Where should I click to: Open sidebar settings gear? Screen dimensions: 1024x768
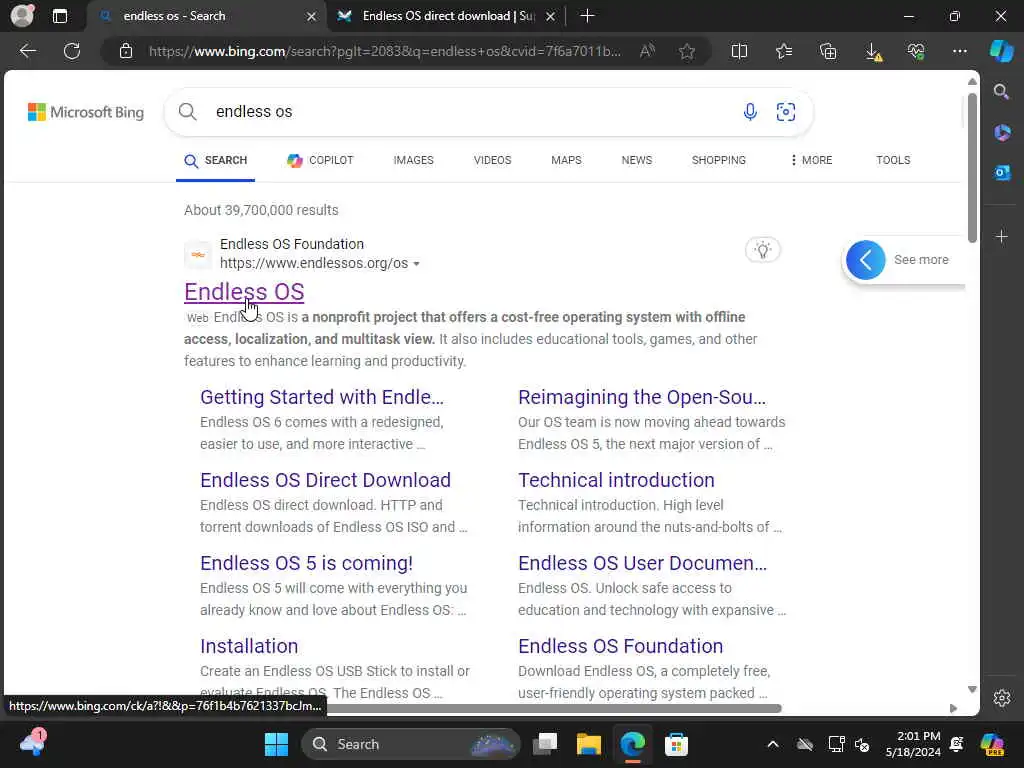point(1002,698)
